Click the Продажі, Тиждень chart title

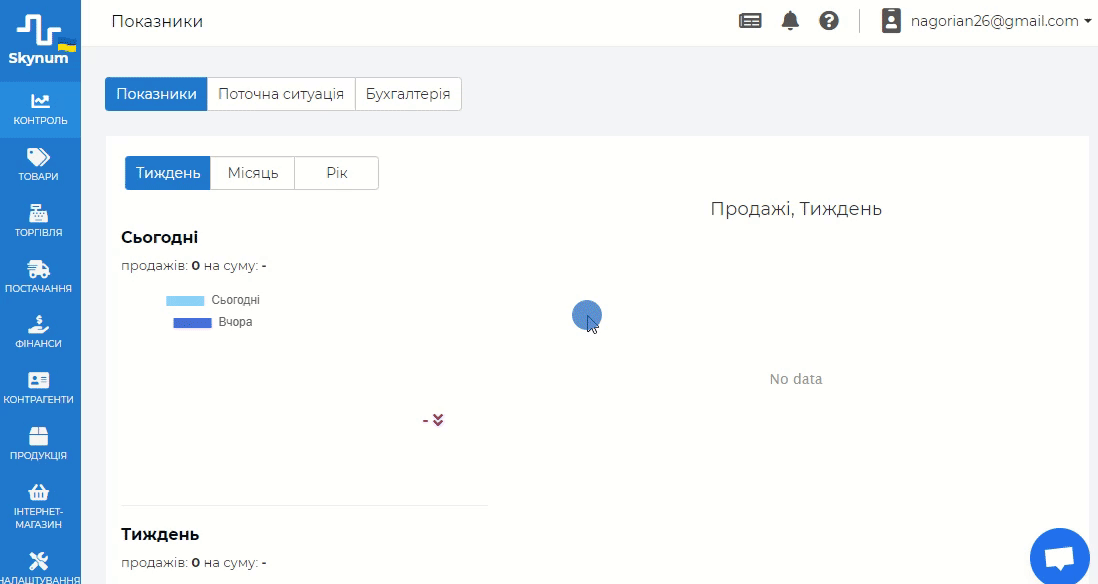coord(796,209)
